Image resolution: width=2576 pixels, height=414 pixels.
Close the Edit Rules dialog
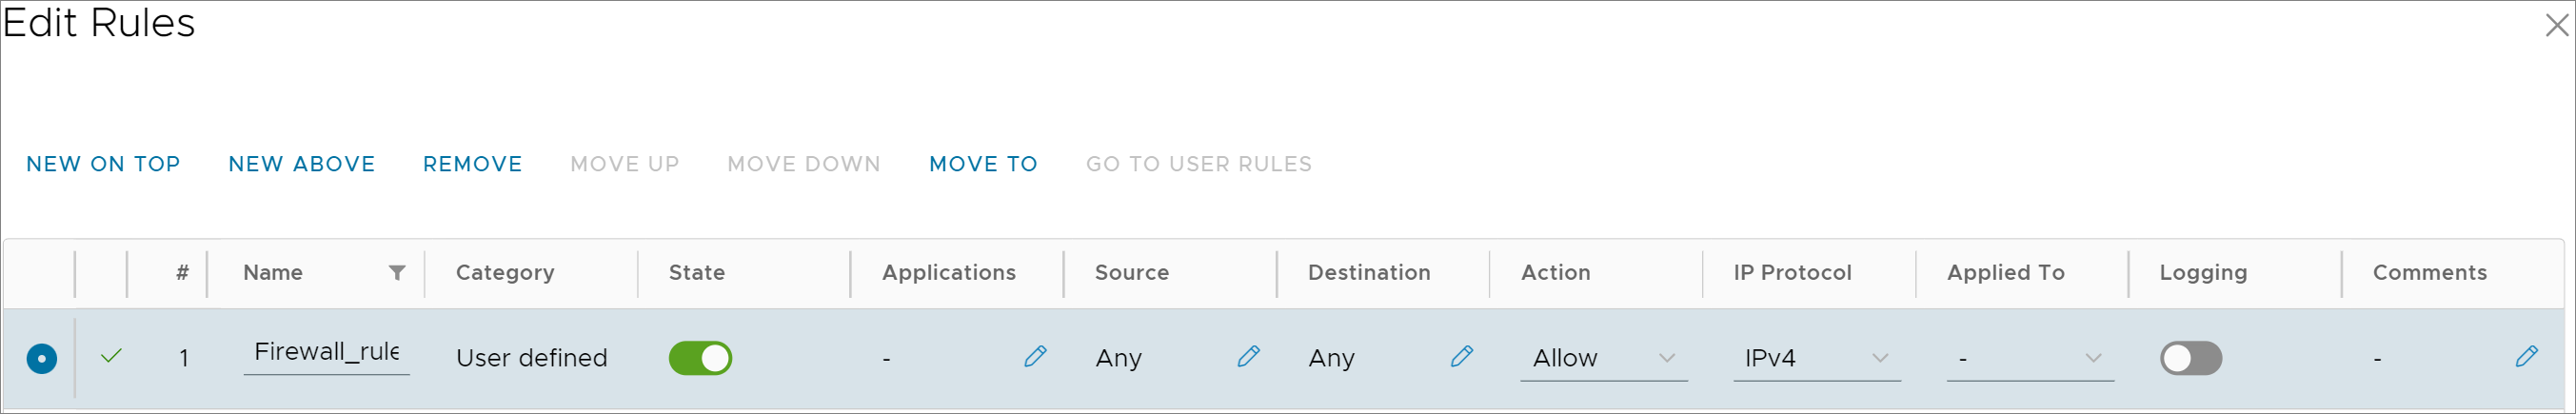pos(2556,24)
